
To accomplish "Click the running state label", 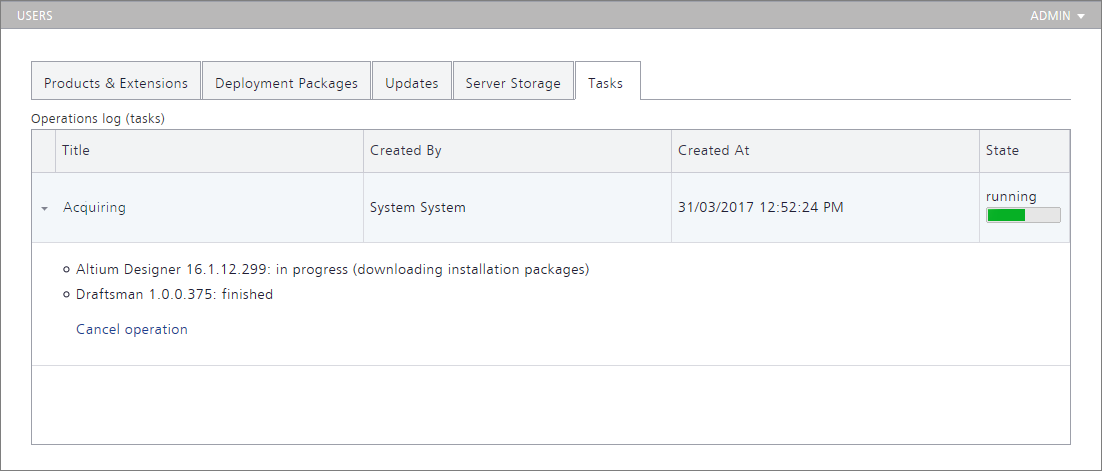I will (x=1011, y=196).
